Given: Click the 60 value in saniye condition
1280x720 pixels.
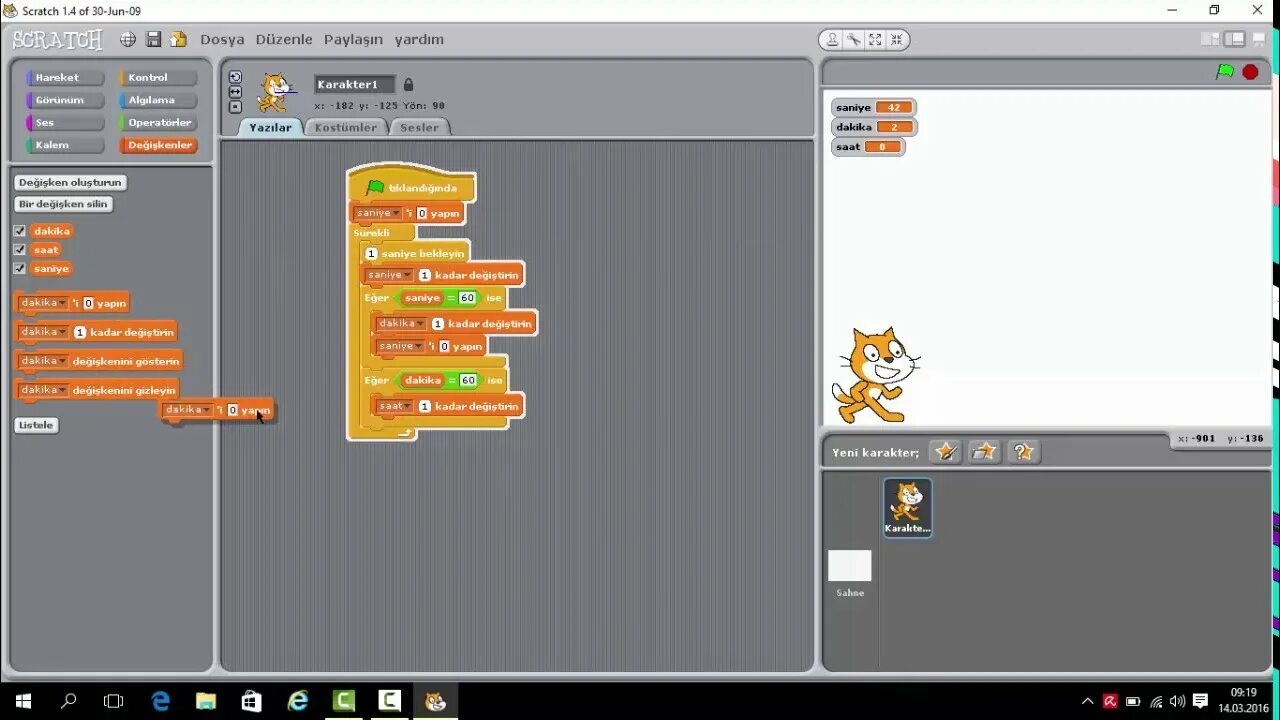Looking at the screenshot, I should 467,298.
